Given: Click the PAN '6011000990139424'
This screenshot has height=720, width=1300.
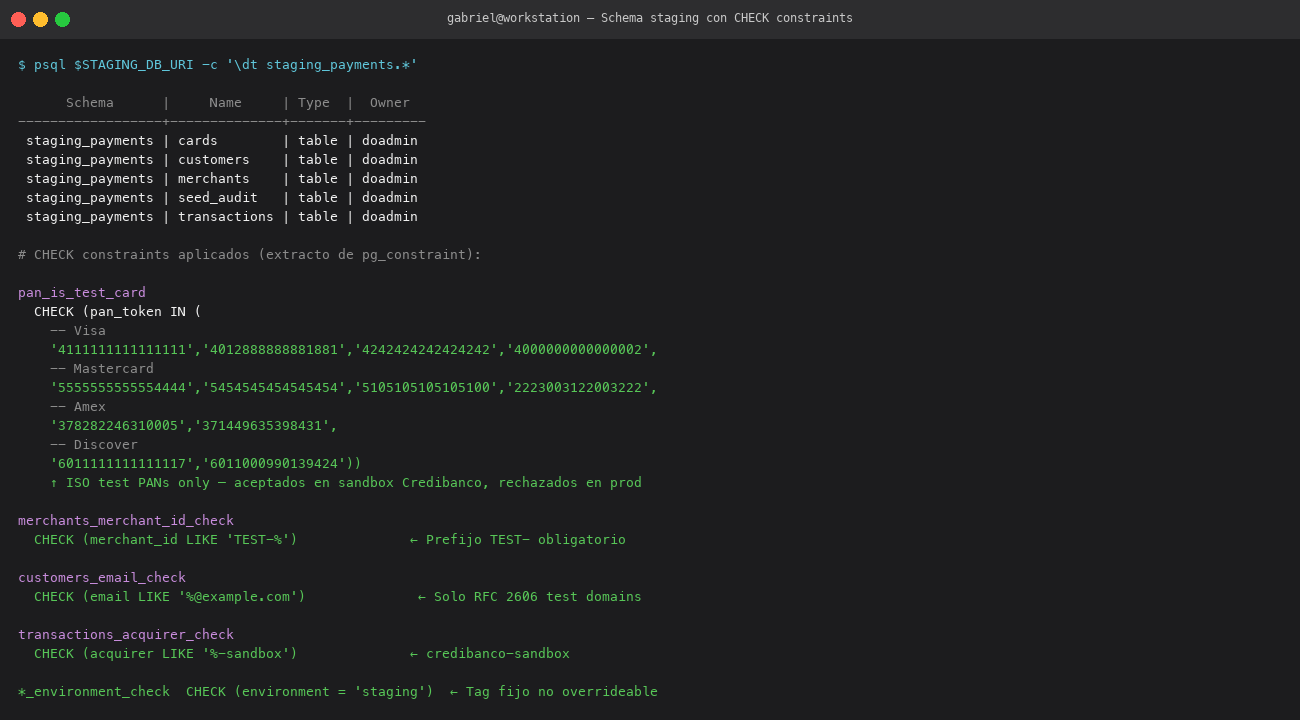Looking at the screenshot, I should click(274, 464).
